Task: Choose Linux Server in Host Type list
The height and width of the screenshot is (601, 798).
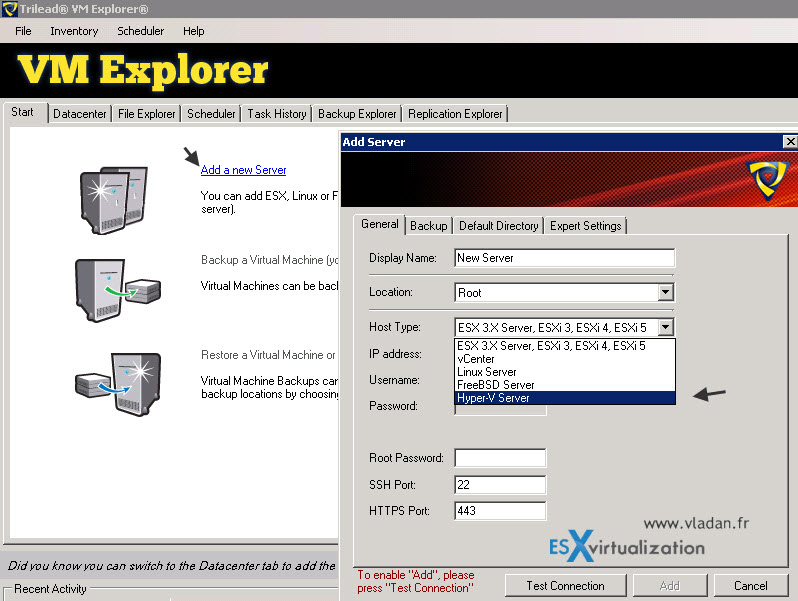Action: pos(564,372)
